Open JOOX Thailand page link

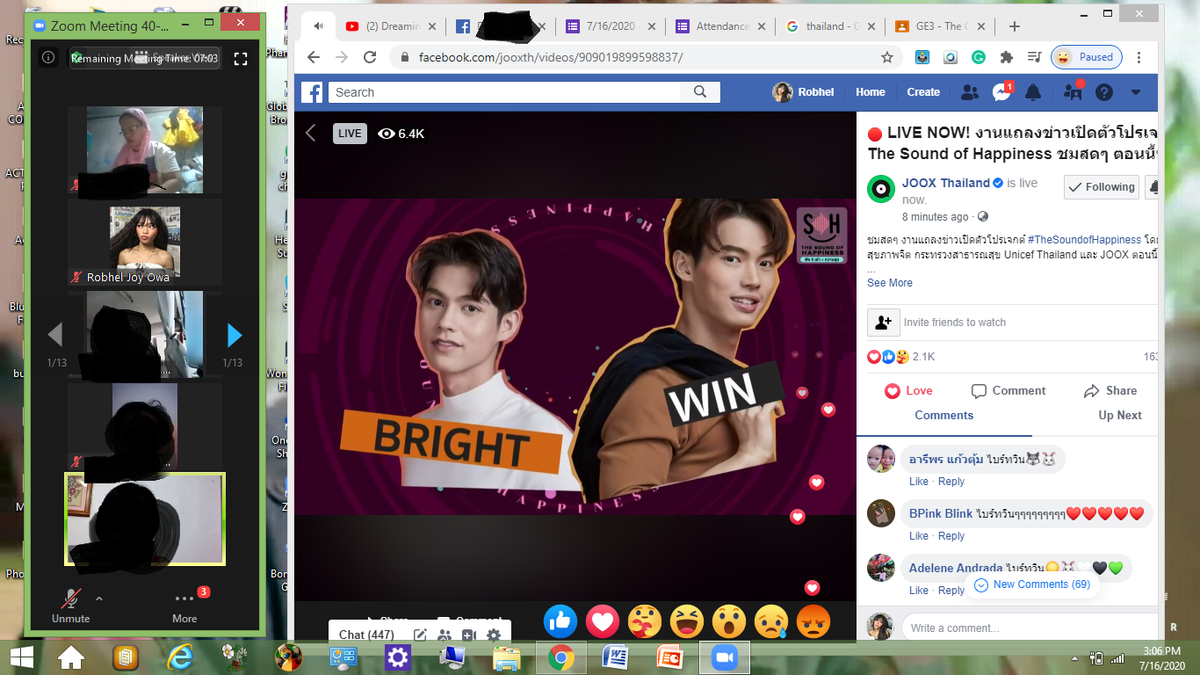pyautogui.click(x=945, y=183)
